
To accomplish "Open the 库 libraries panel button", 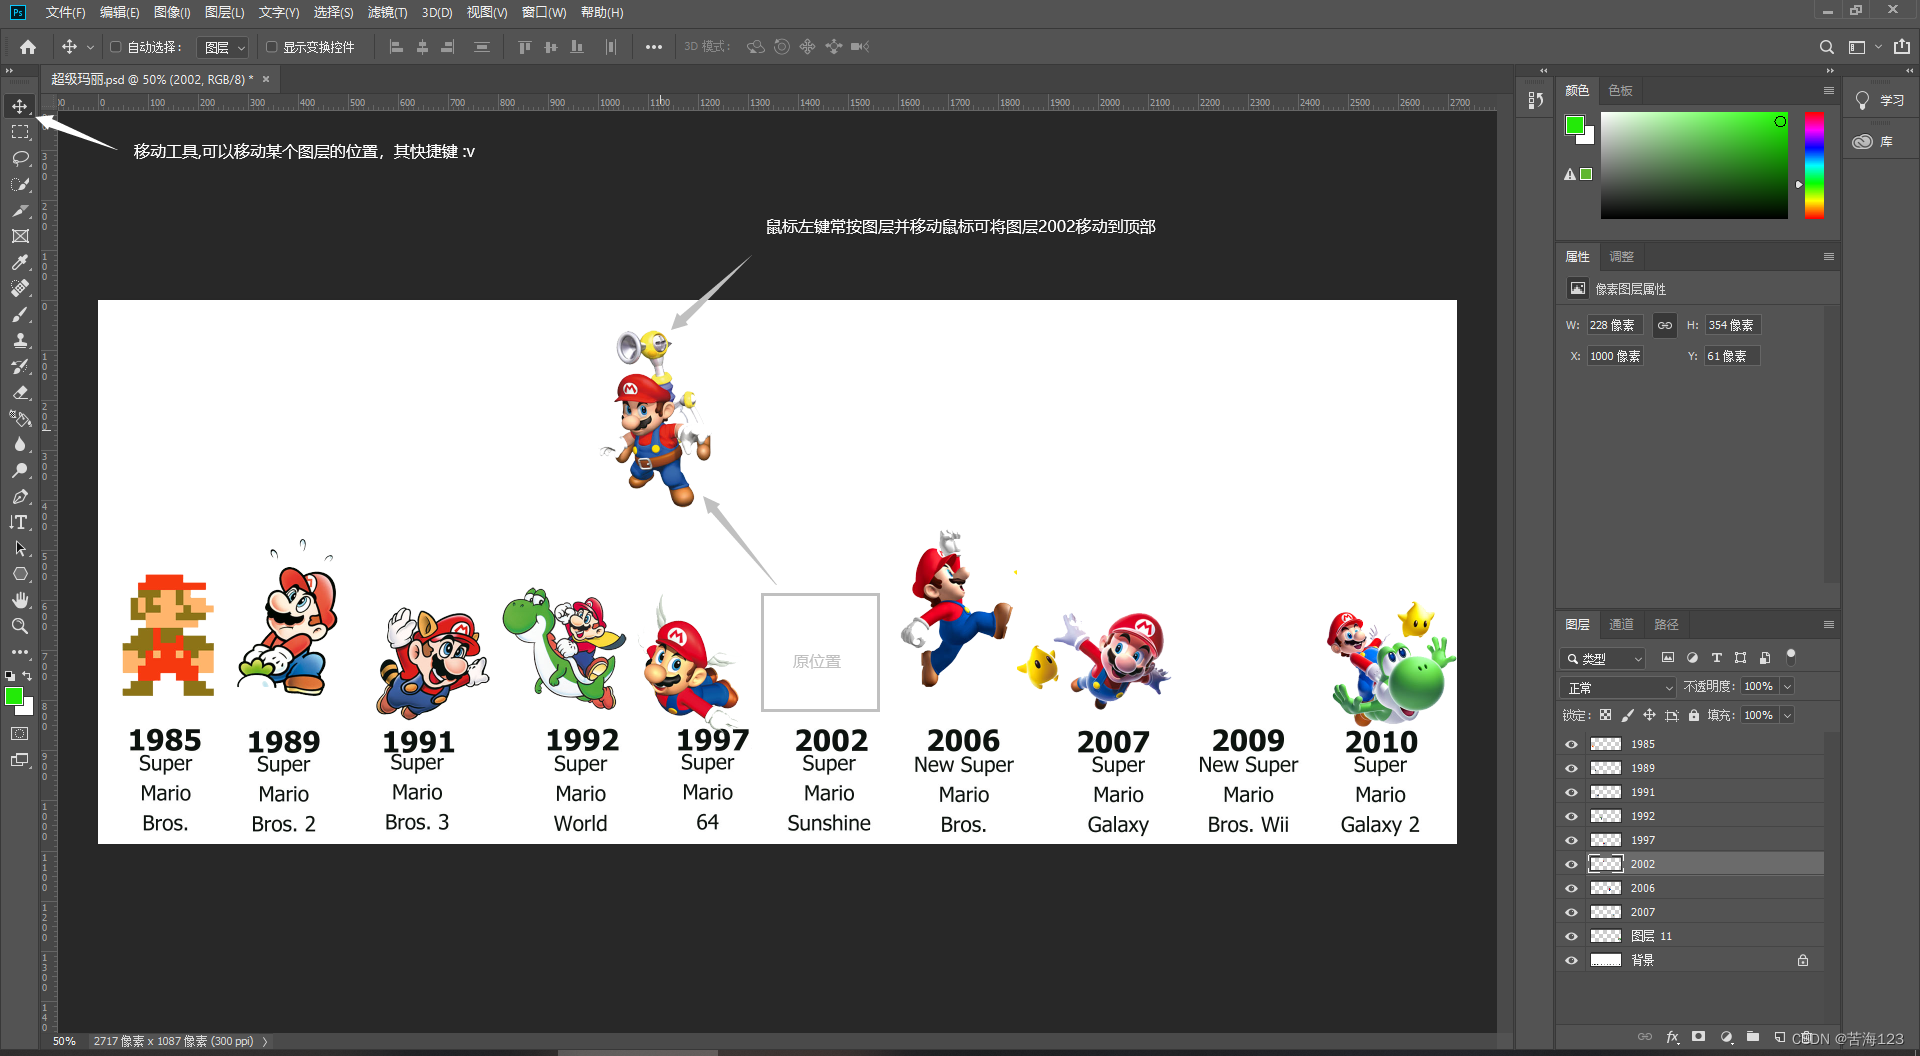I will (x=1873, y=142).
